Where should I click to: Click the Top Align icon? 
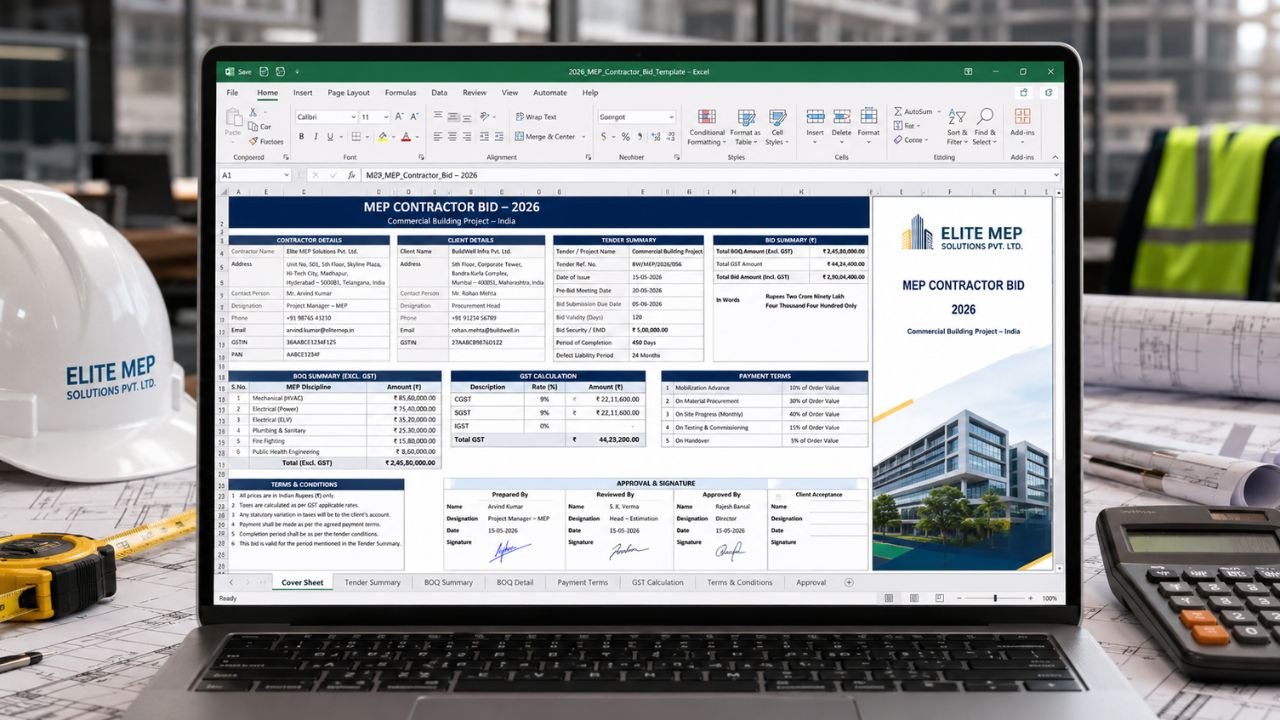point(437,115)
